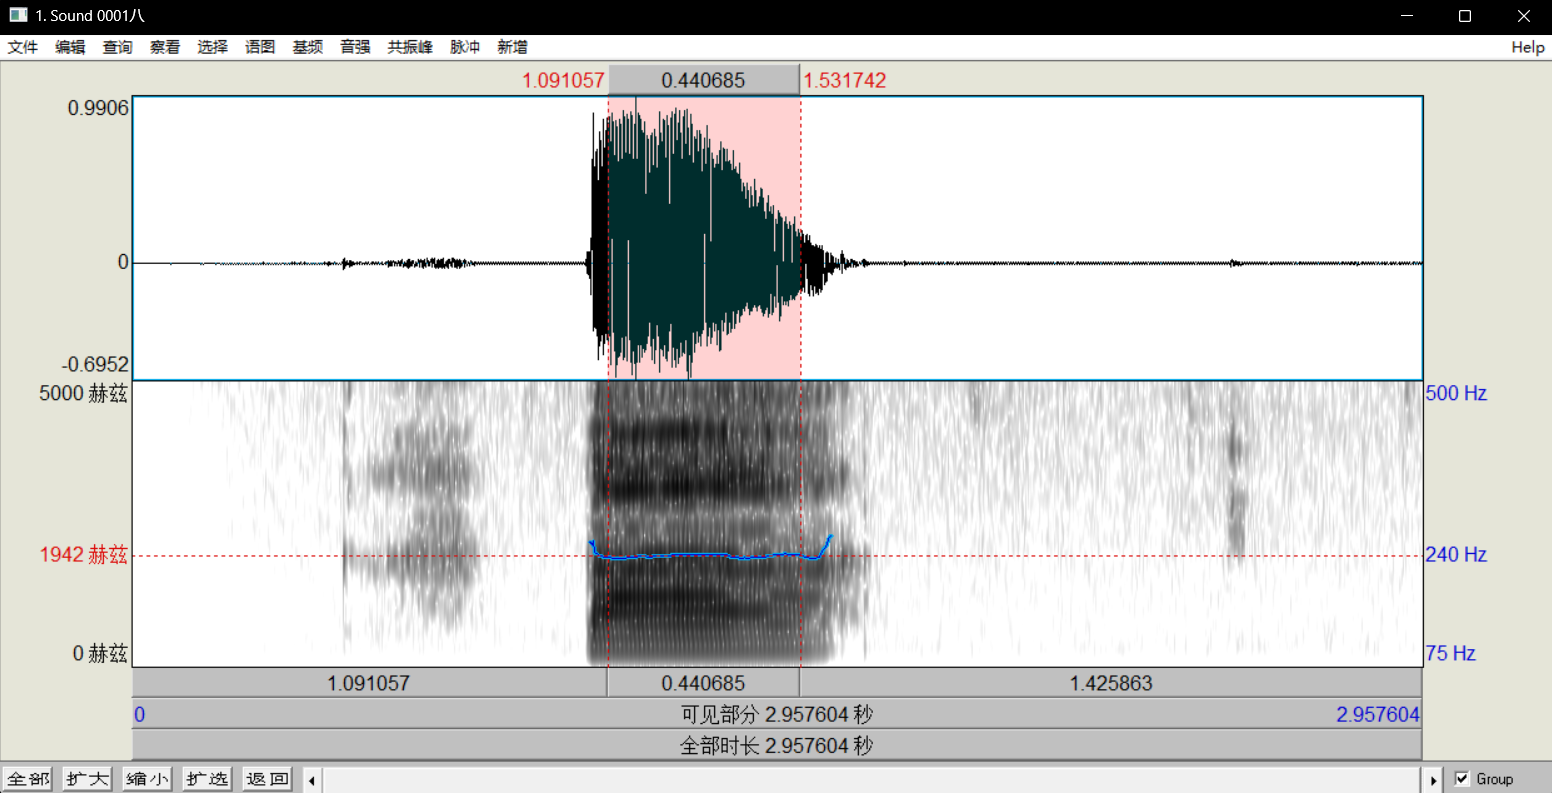1552x793 pixels.
Task: Click the 0 赫兹 spectrogram bottom label
Action: [100, 653]
